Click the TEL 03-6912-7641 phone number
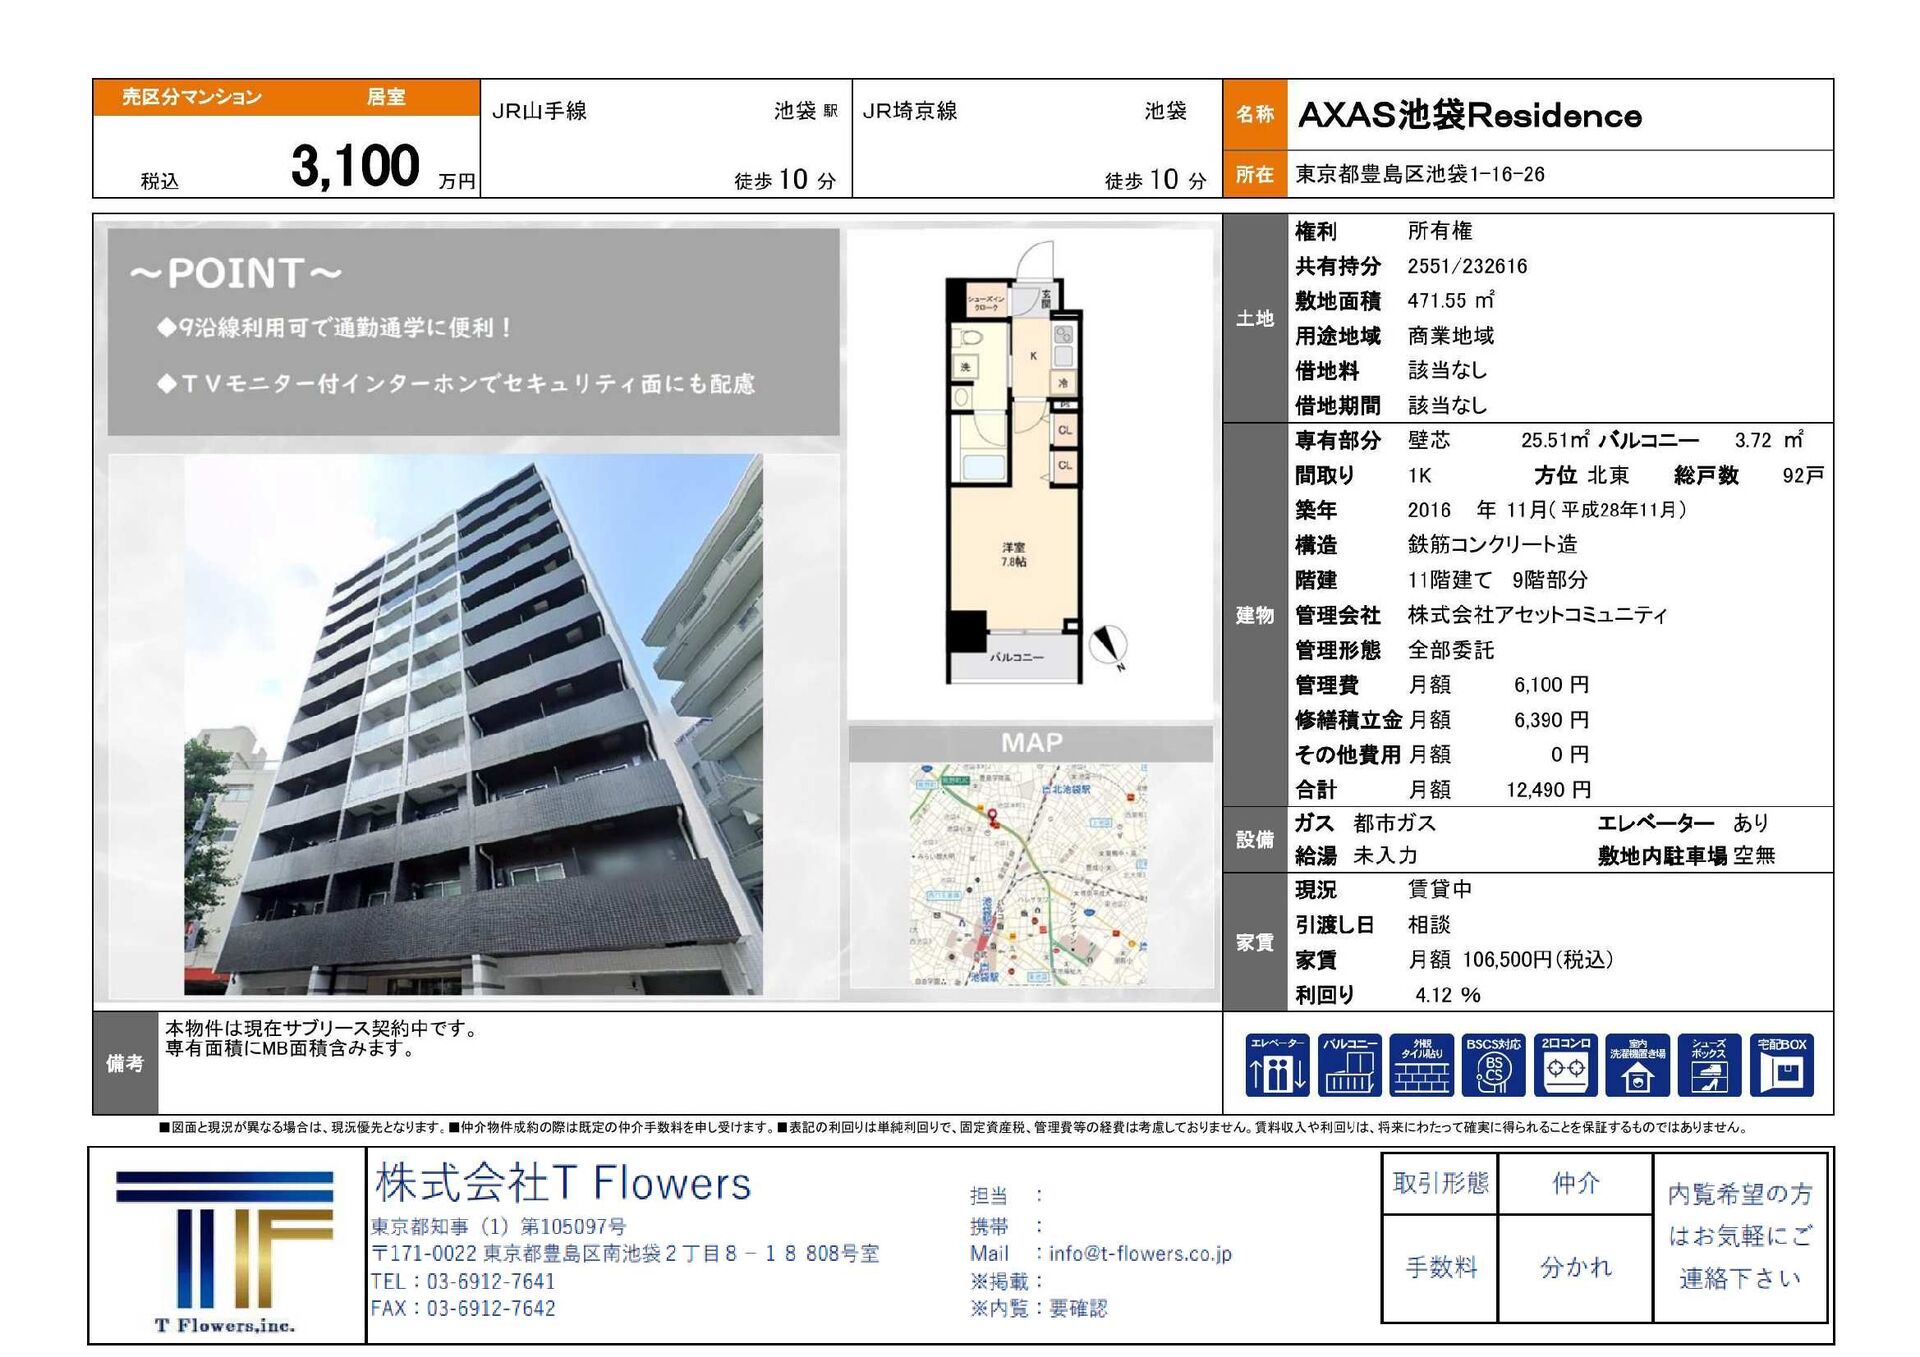 coord(463,1281)
